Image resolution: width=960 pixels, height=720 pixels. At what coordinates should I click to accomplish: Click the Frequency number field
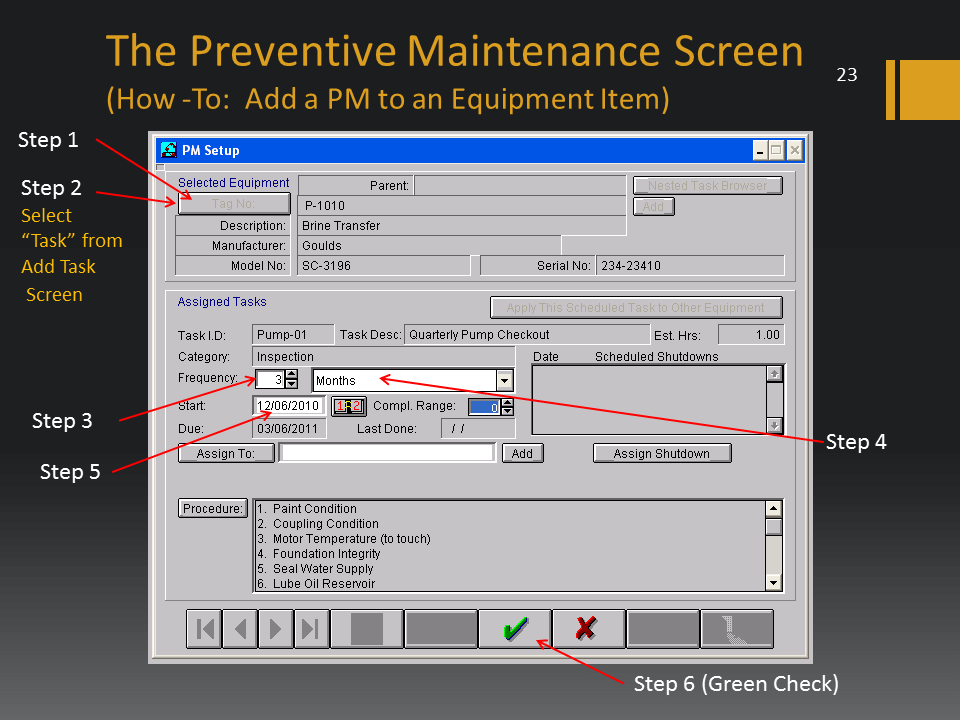click(270, 380)
